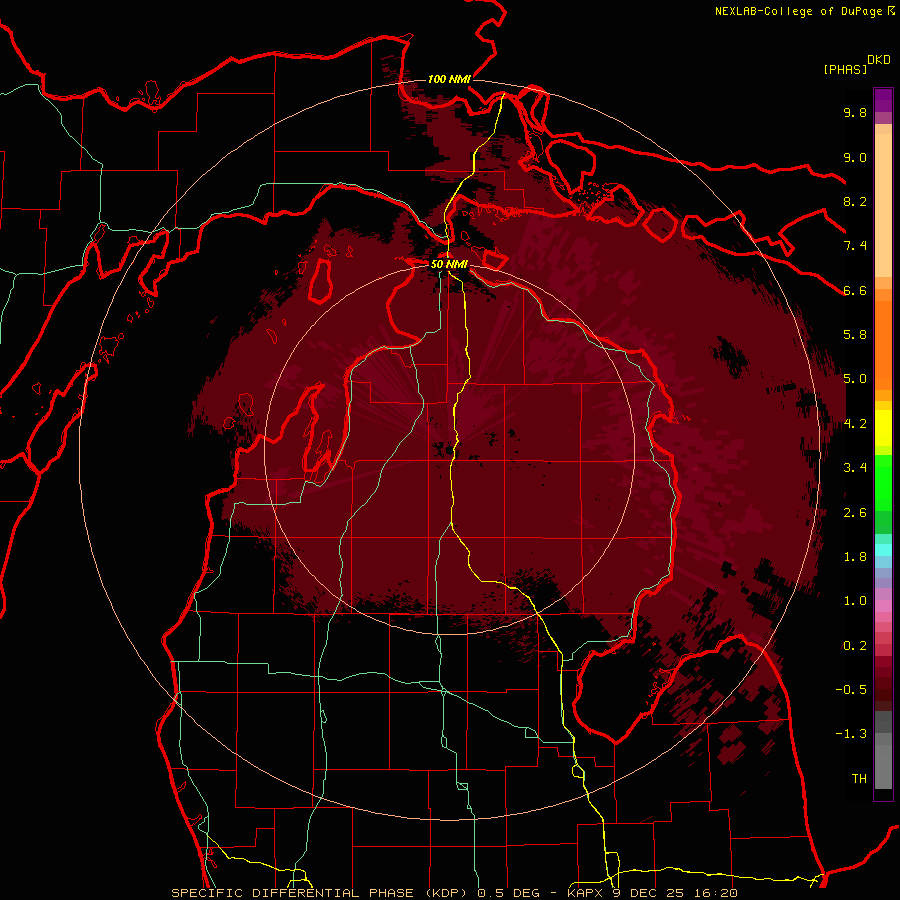The image size is (900, 900).
Task: Pick the yellow band on the color scale
Action: 883,428
